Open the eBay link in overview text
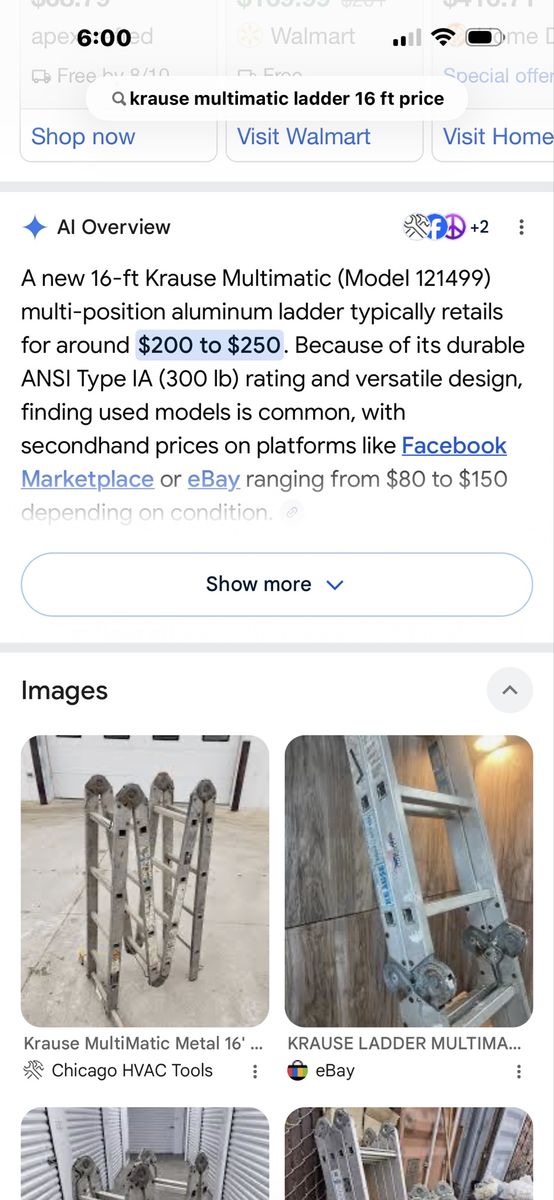Image resolution: width=554 pixels, height=1200 pixels. (214, 479)
